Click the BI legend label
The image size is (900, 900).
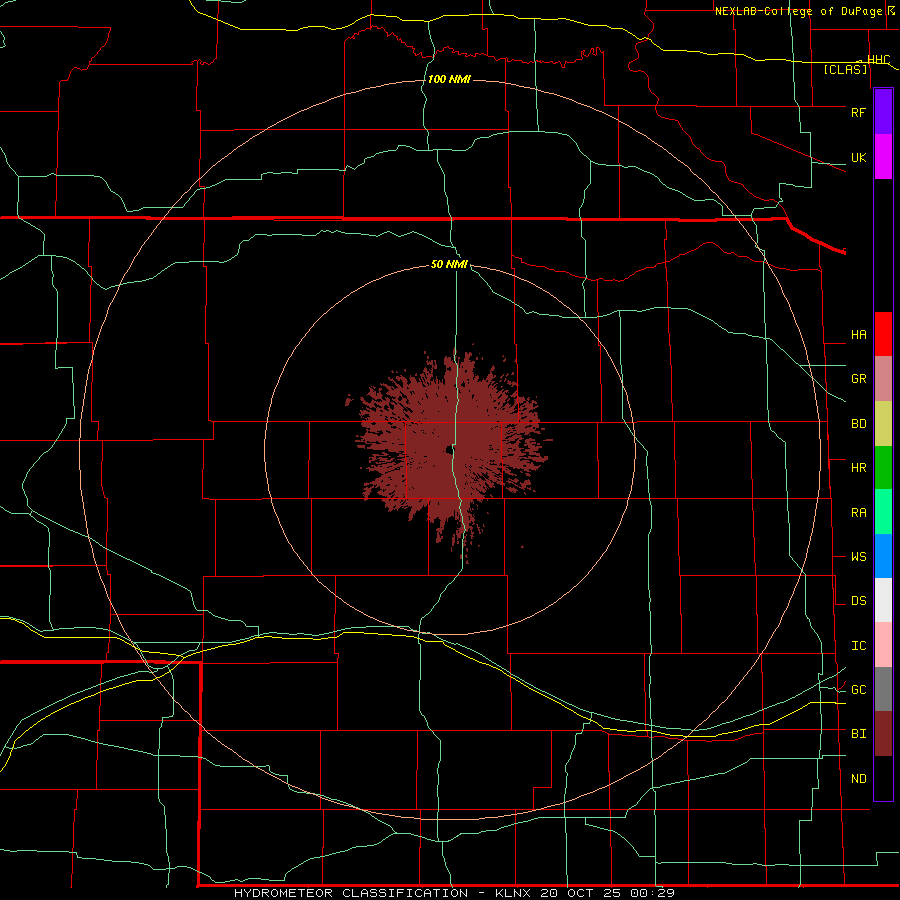tap(858, 734)
